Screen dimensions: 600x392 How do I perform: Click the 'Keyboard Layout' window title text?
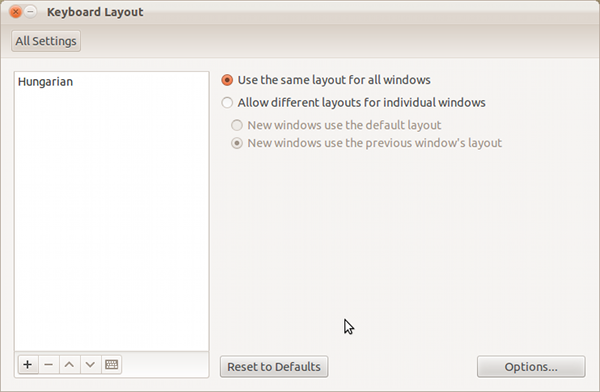click(95, 12)
